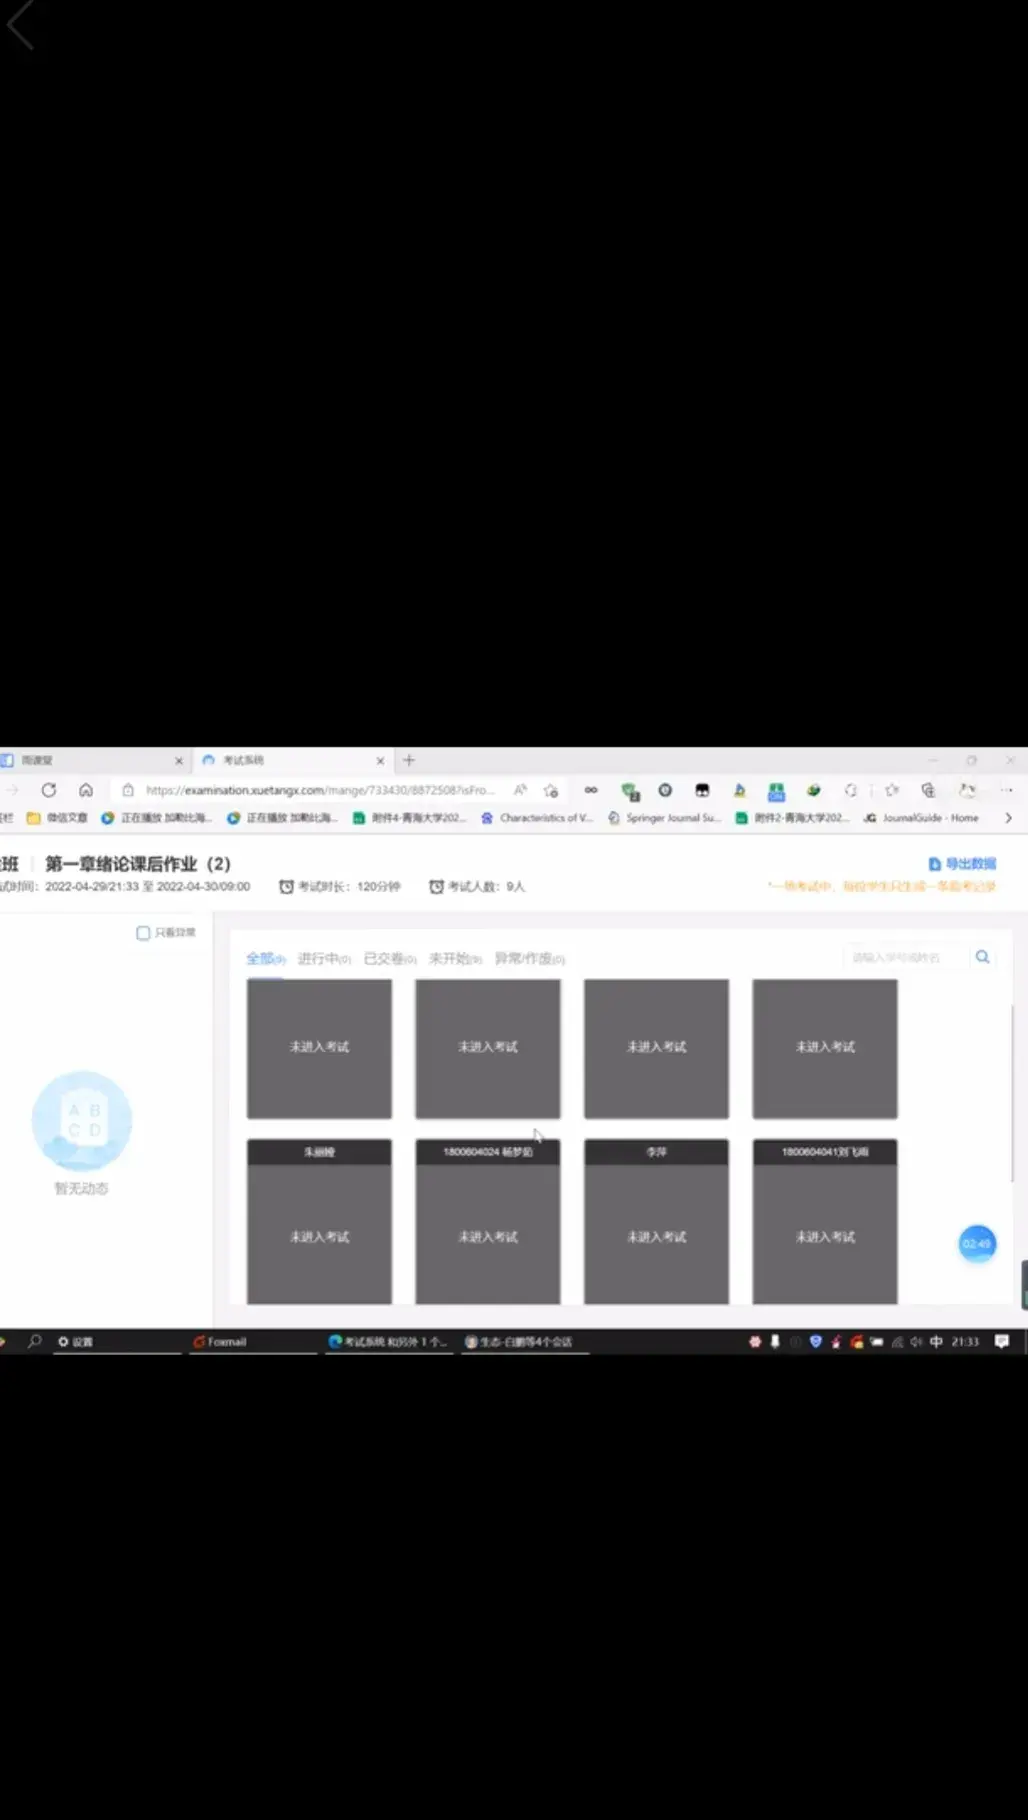The height and width of the screenshot is (1820, 1028).
Task: Click the browser favorites star-list icon
Action: click(891, 790)
